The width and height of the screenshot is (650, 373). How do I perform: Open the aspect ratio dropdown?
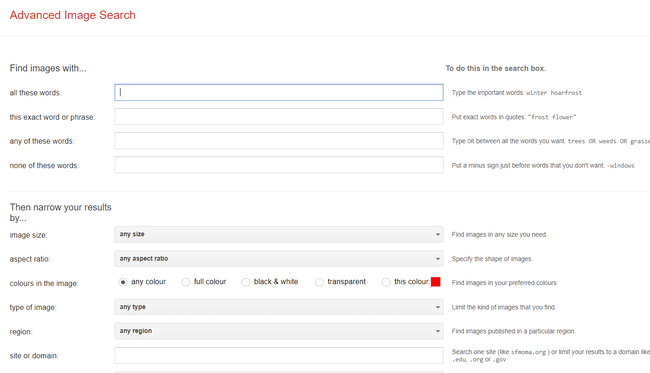(x=279, y=259)
